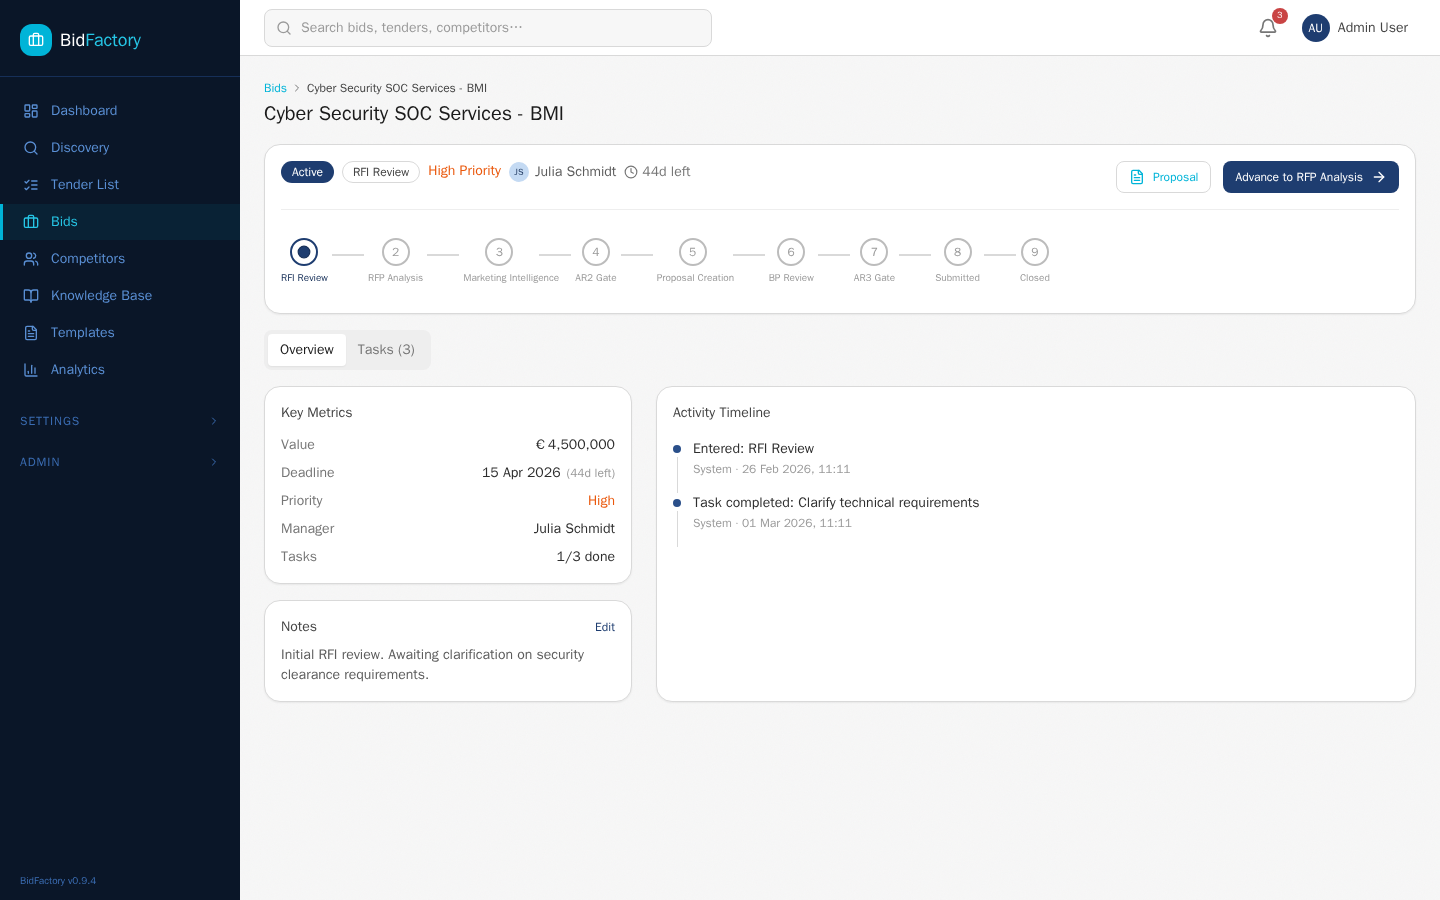This screenshot has width=1440, height=900.
Task: Click the 15 Apr 2026 deadline
Action: 521,473
